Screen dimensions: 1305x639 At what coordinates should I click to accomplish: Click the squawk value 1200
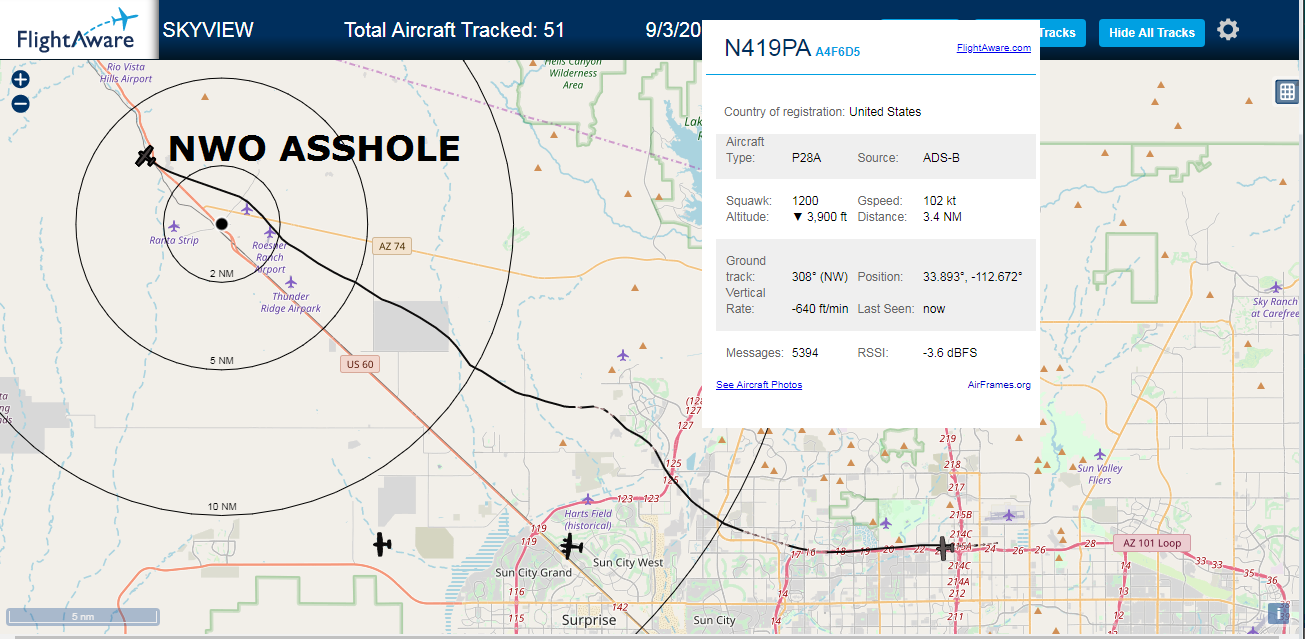click(x=805, y=201)
